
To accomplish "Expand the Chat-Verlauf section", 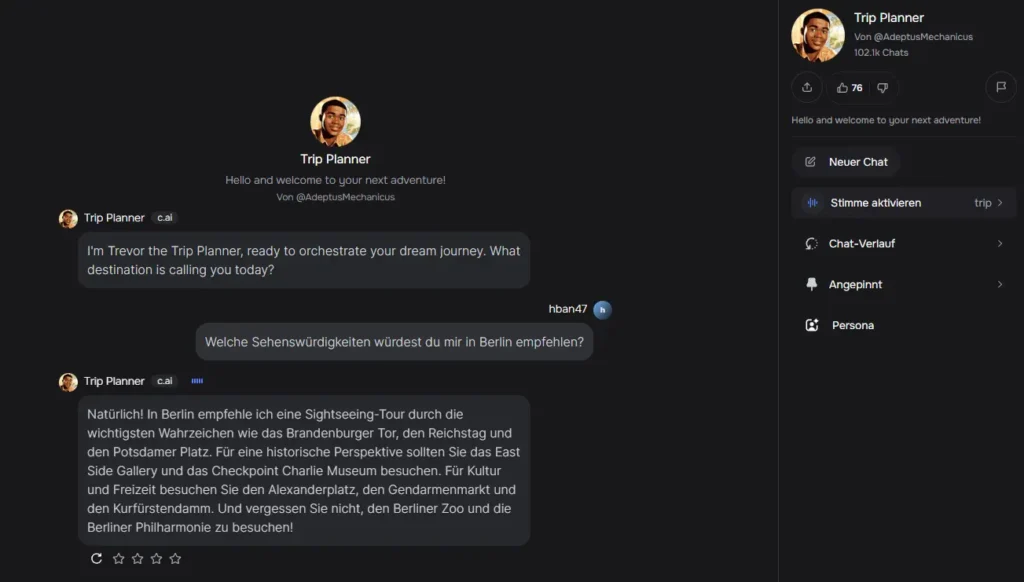I will pos(1000,243).
